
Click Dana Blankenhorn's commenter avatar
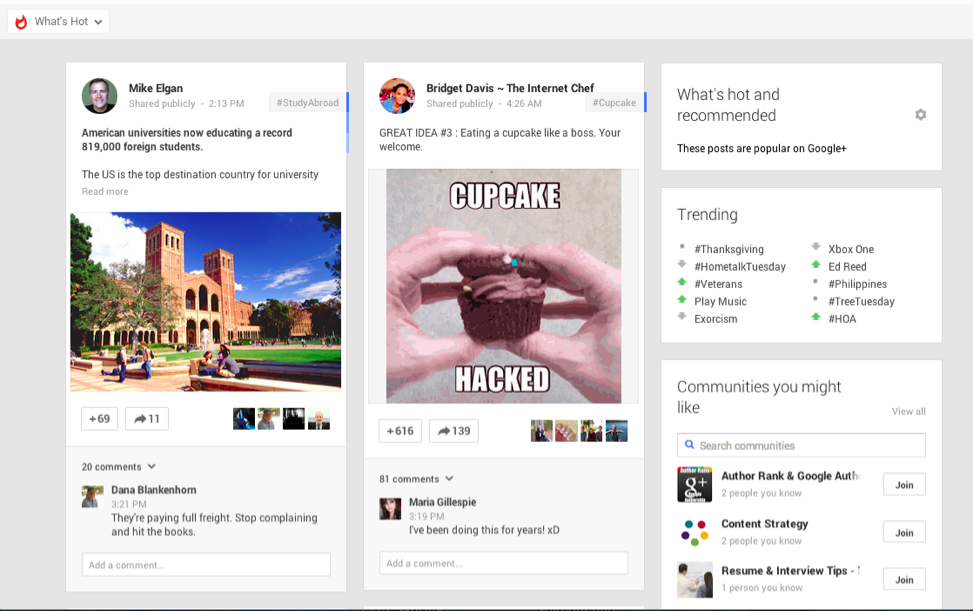coord(92,497)
